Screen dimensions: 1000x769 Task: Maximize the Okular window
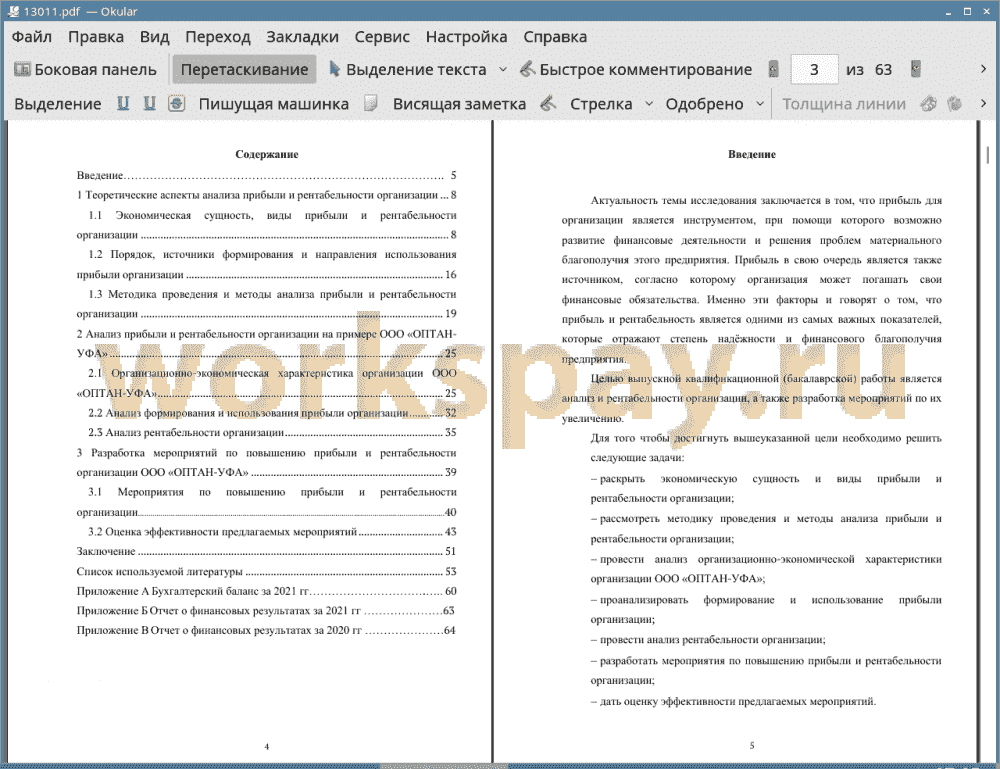967,11
